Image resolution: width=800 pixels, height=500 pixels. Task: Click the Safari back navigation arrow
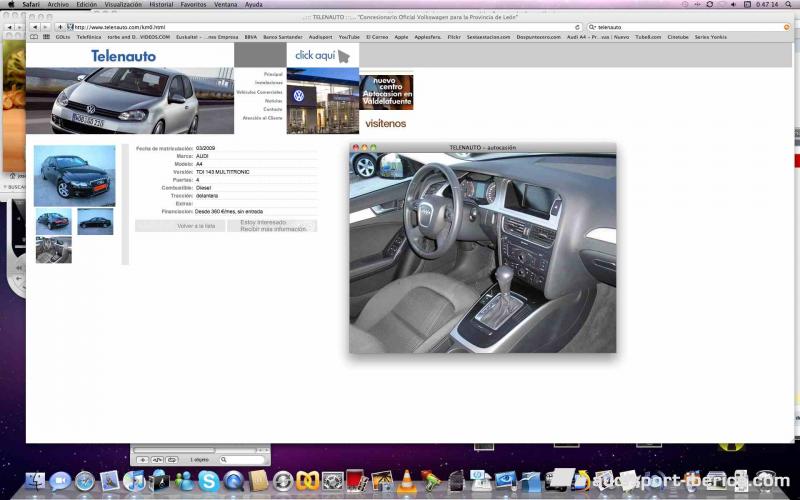37,27
